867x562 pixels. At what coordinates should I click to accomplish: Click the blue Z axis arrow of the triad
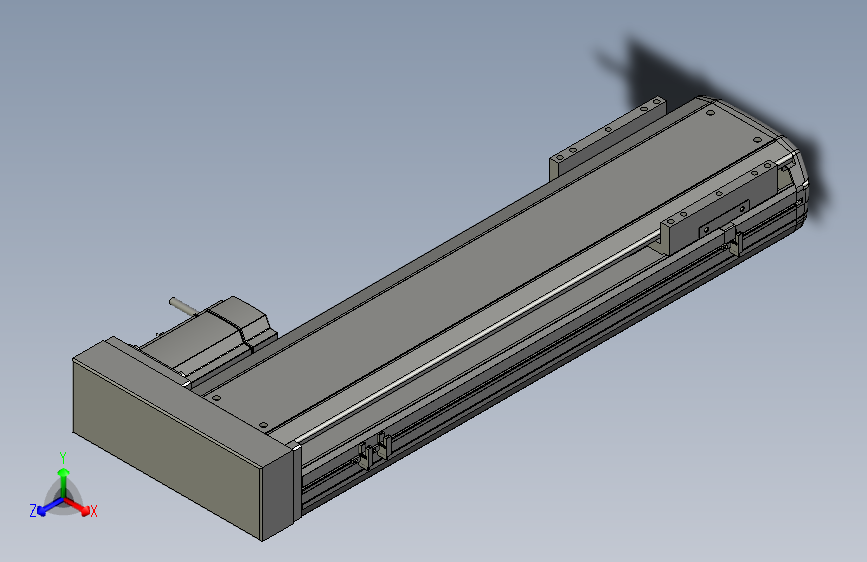(50, 506)
